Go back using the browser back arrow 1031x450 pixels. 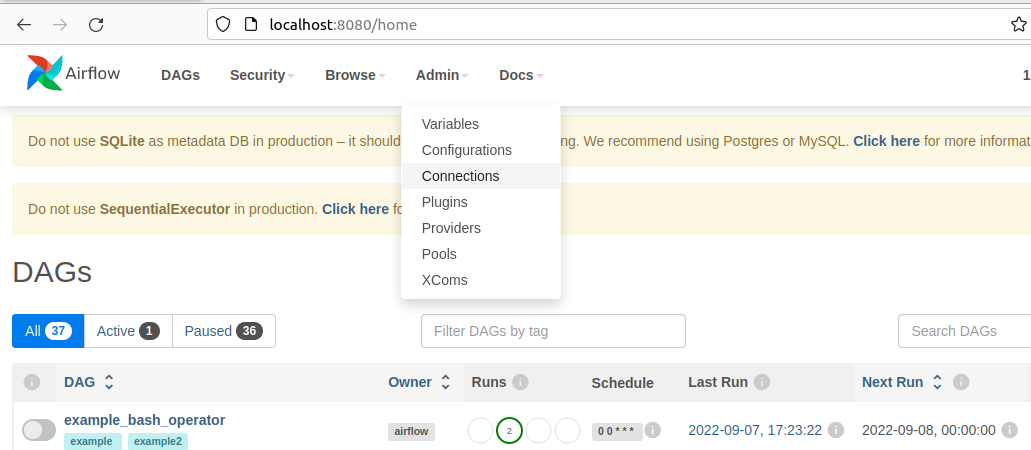tap(24, 25)
